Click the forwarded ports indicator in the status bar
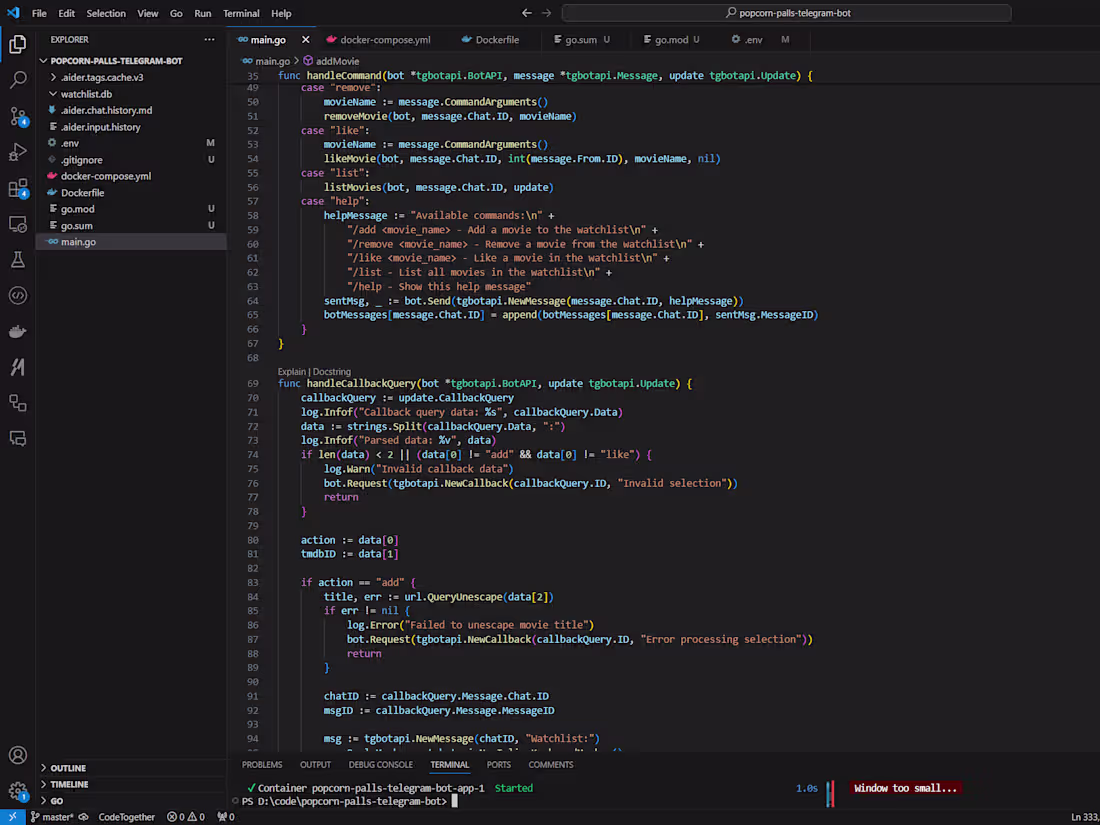1100x825 pixels. [x=226, y=817]
